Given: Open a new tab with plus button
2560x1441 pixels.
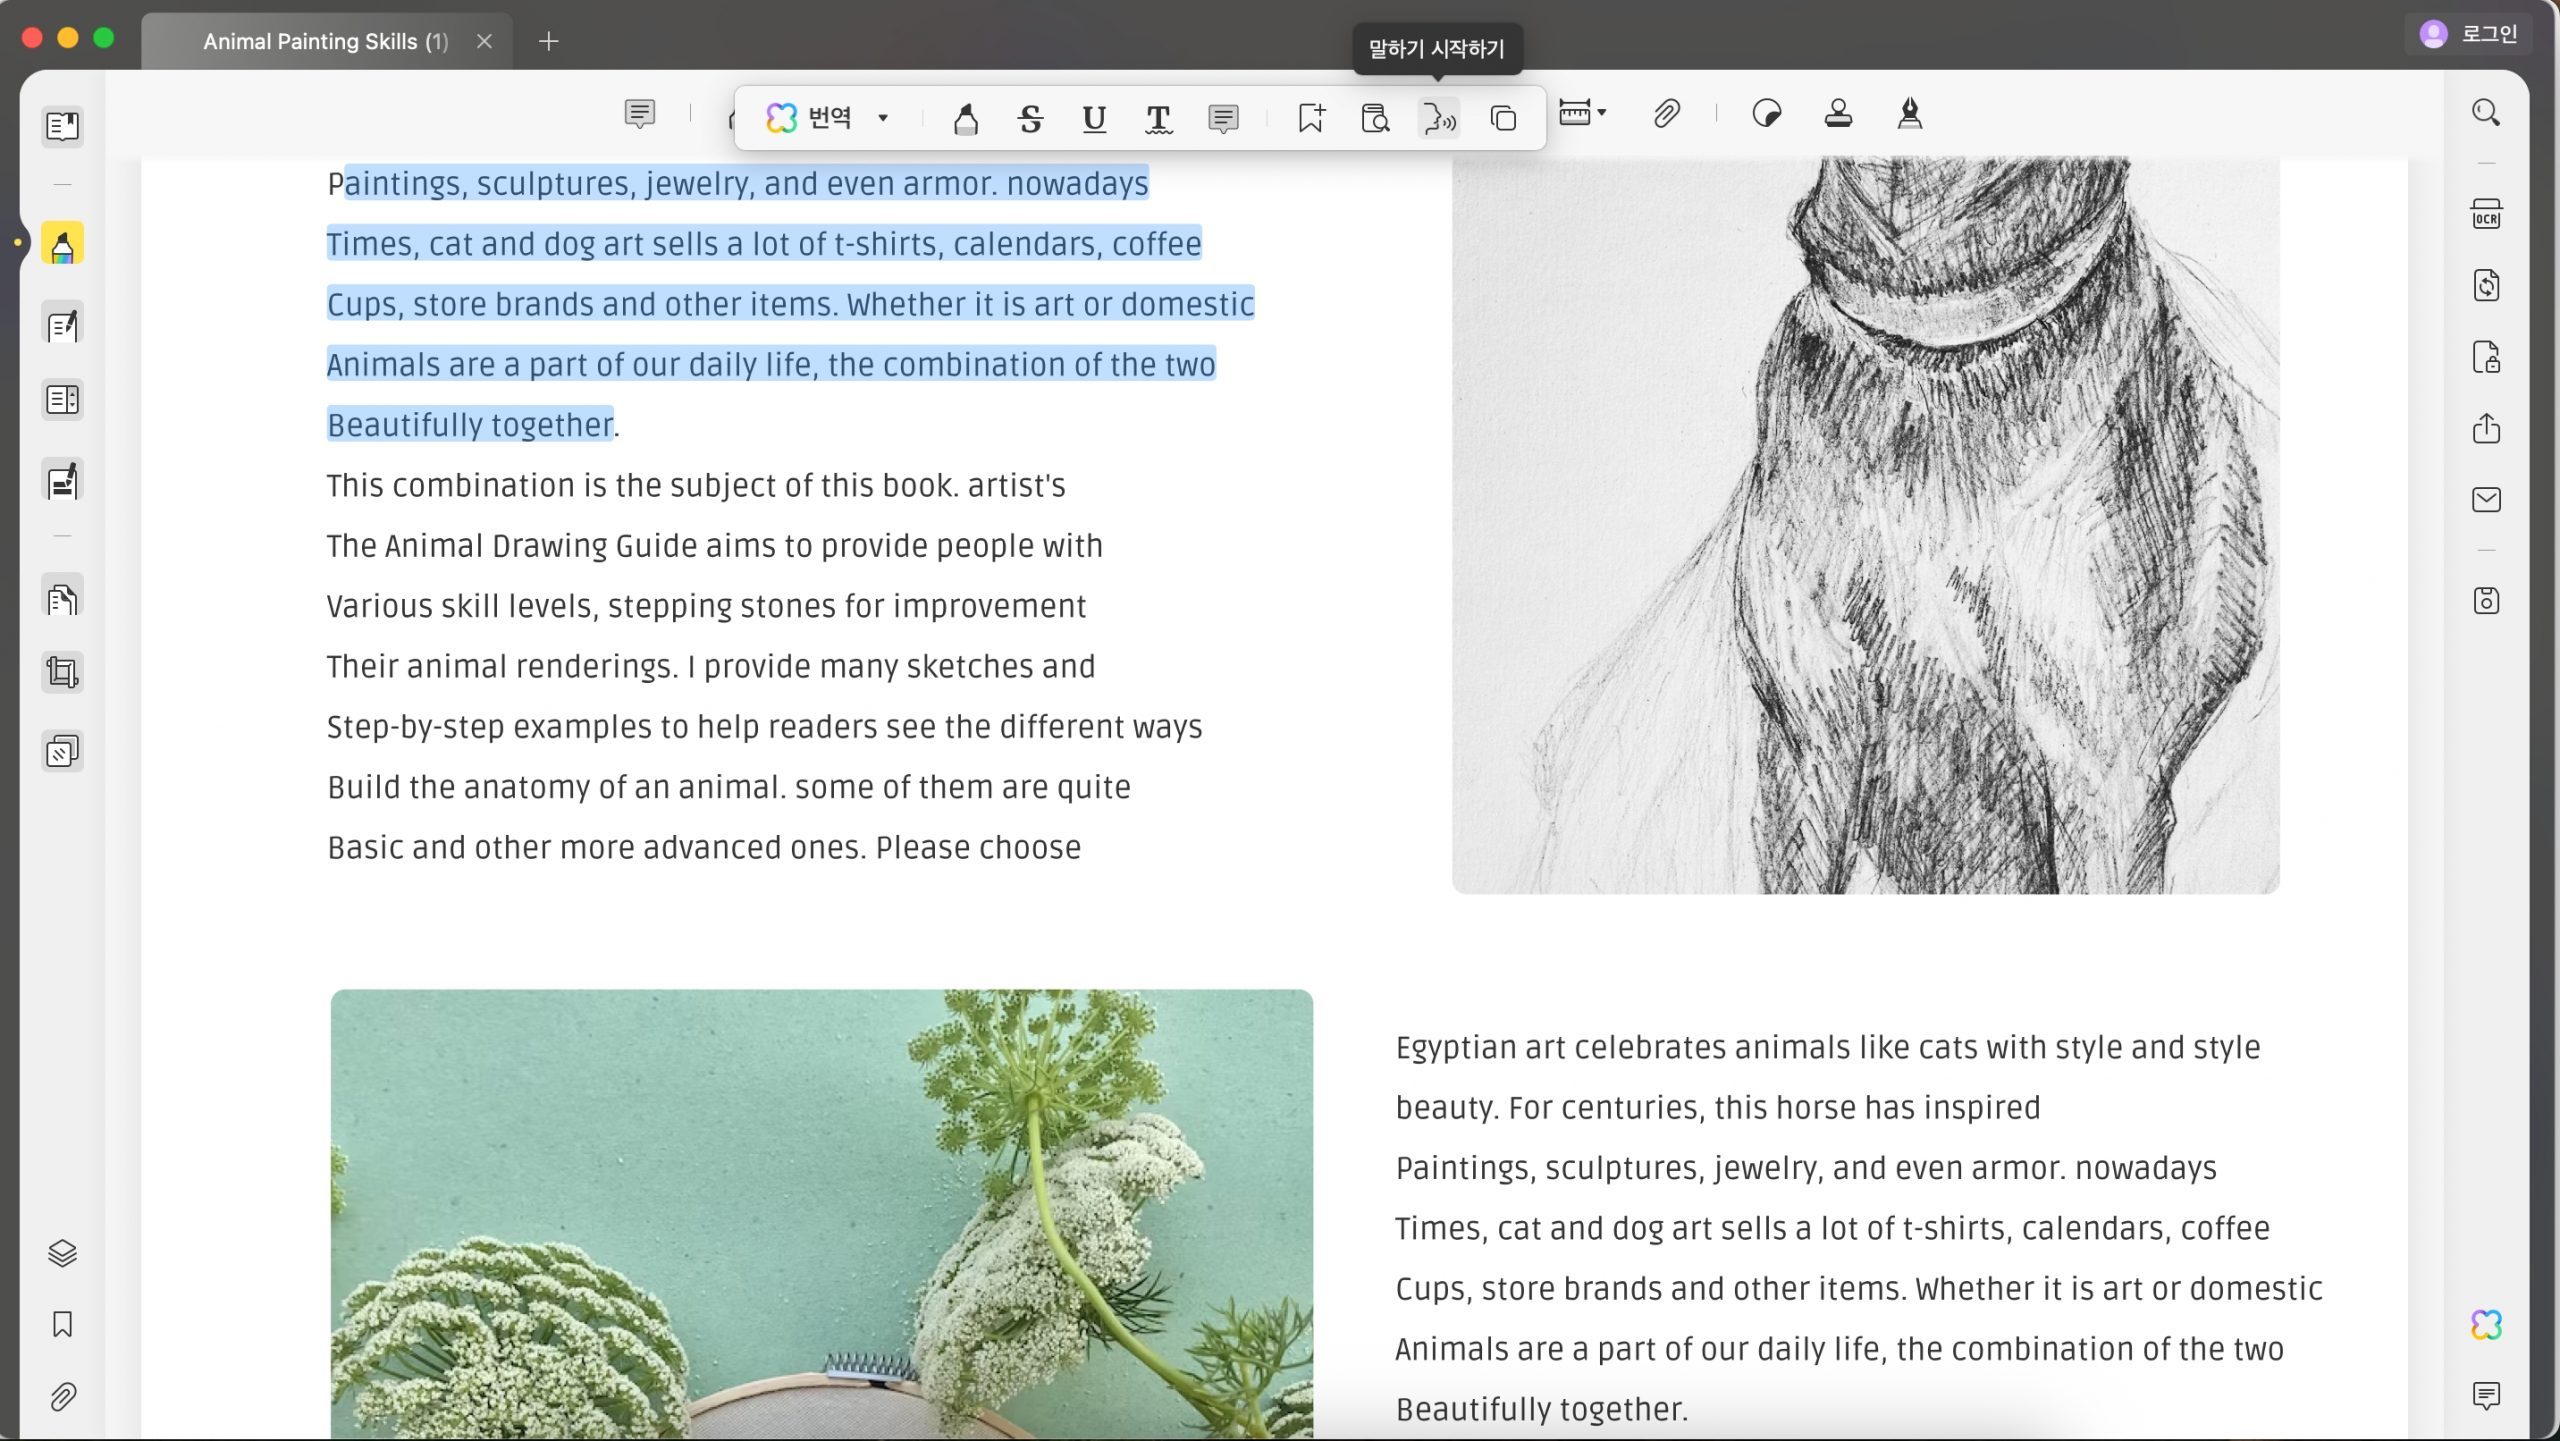Looking at the screenshot, I should pyautogui.click(x=548, y=41).
